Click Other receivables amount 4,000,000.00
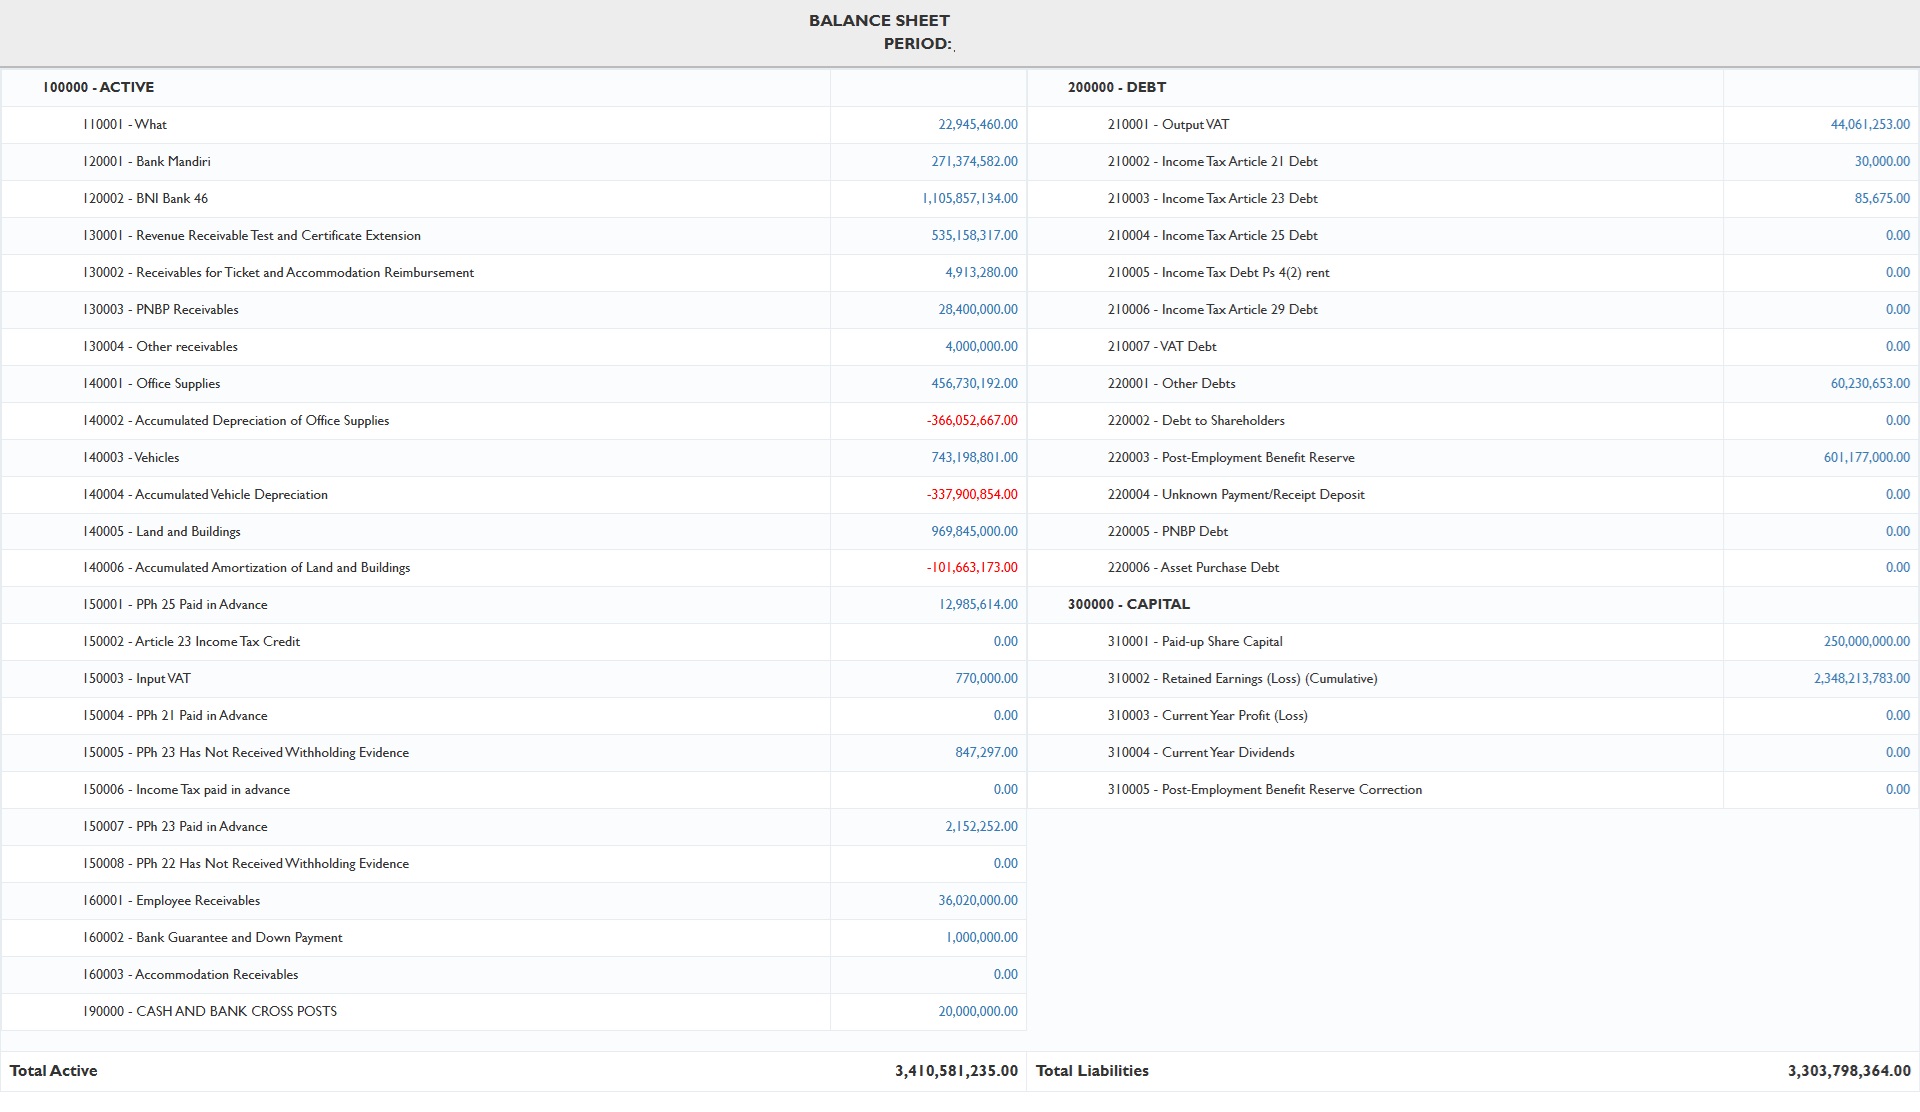The height and width of the screenshot is (1112, 1920). [x=981, y=347]
